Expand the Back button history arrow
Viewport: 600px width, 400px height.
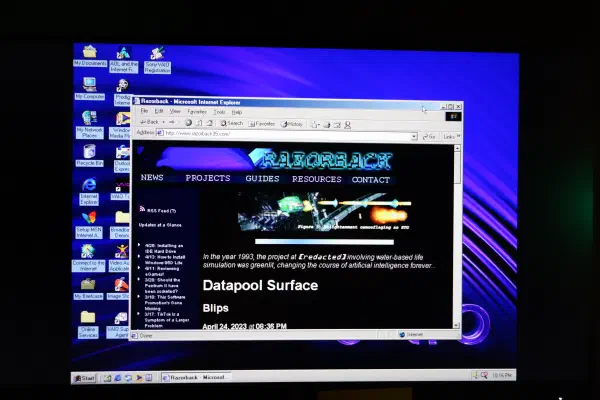click(x=163, y=122)
